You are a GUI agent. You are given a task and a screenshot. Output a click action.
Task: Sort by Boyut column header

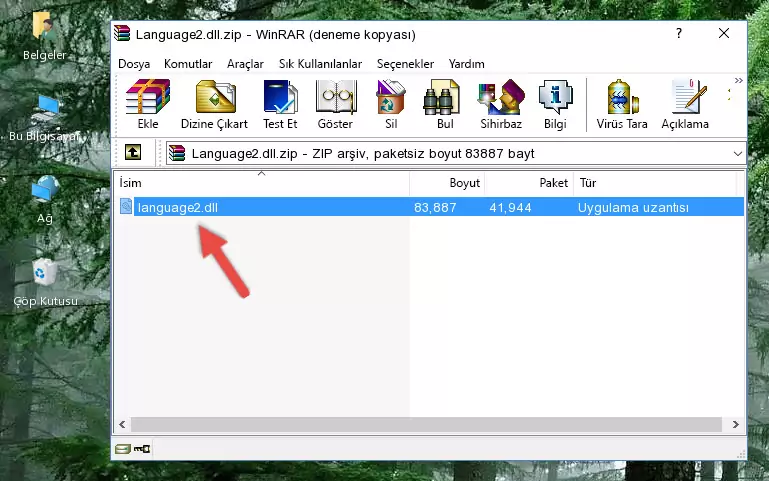[x=447, y=183]
